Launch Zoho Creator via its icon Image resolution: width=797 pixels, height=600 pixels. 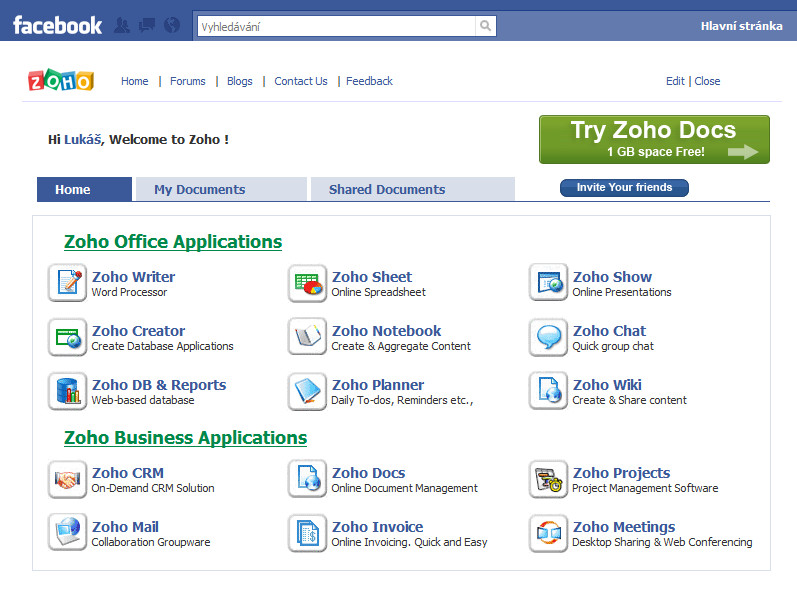pyautogui.click(x=68, y=337)
